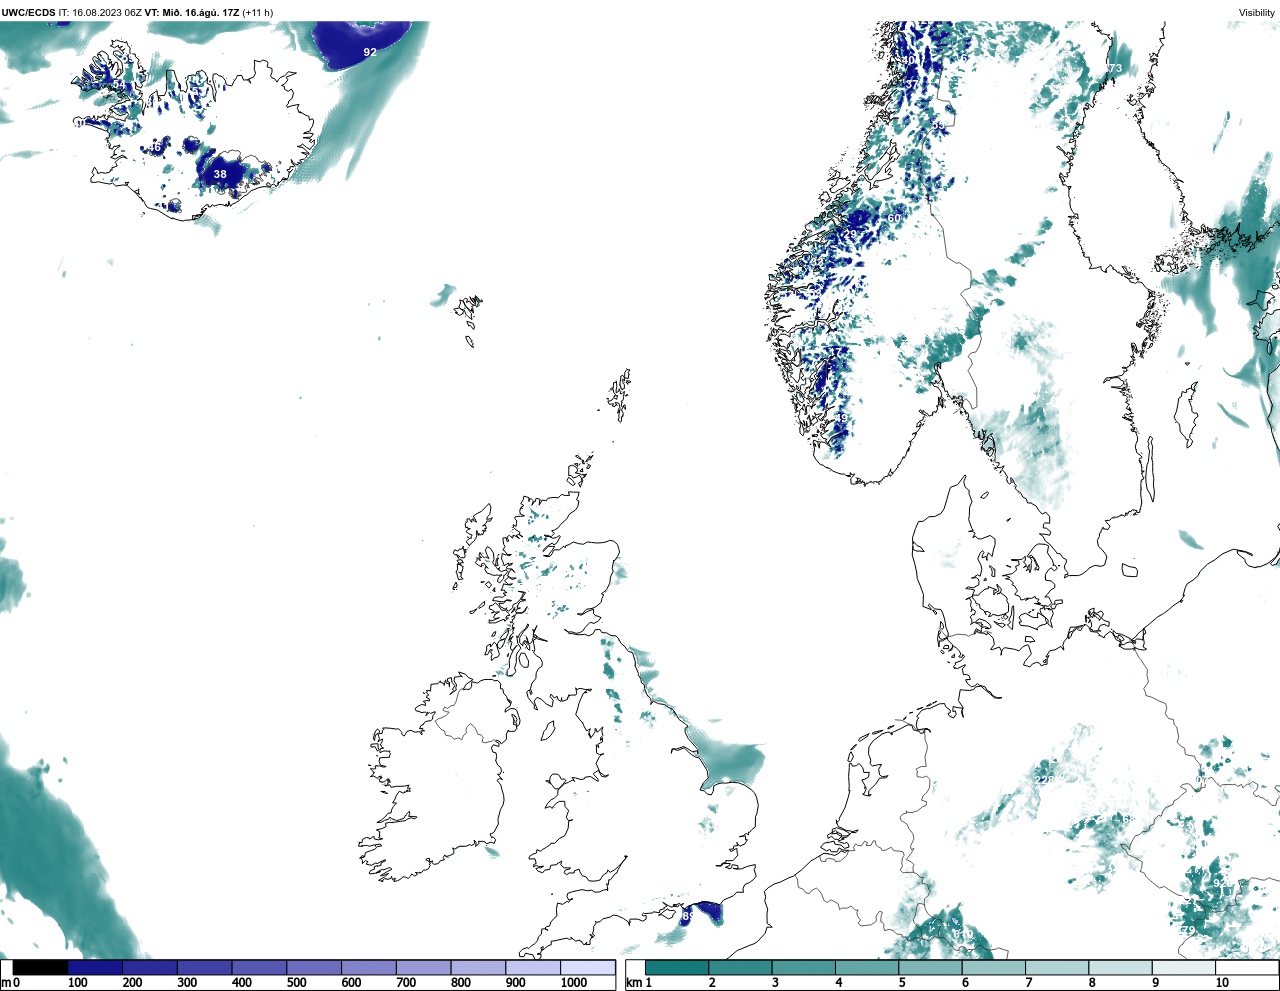Click the 'Visibility' label in the top-right corner
The image size is (1280, 991).
click(1257, 13)
